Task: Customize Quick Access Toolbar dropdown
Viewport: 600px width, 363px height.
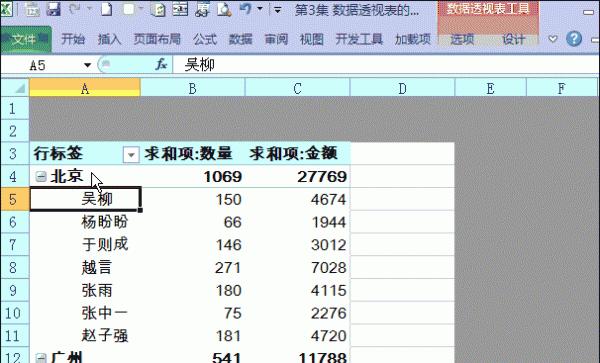Action: click(x=277, y=10)
